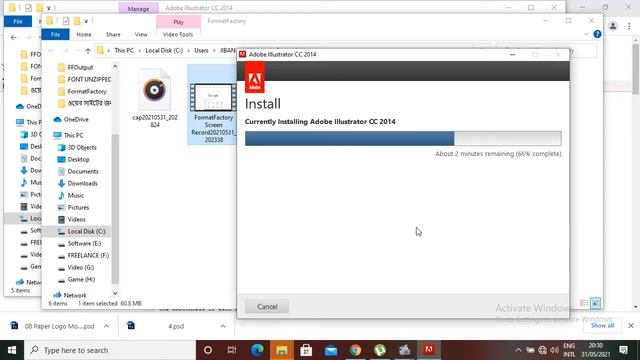Screen dimensions: 640x360
Task: Select FFOutput folder in navigation pane
Action: 80,67
